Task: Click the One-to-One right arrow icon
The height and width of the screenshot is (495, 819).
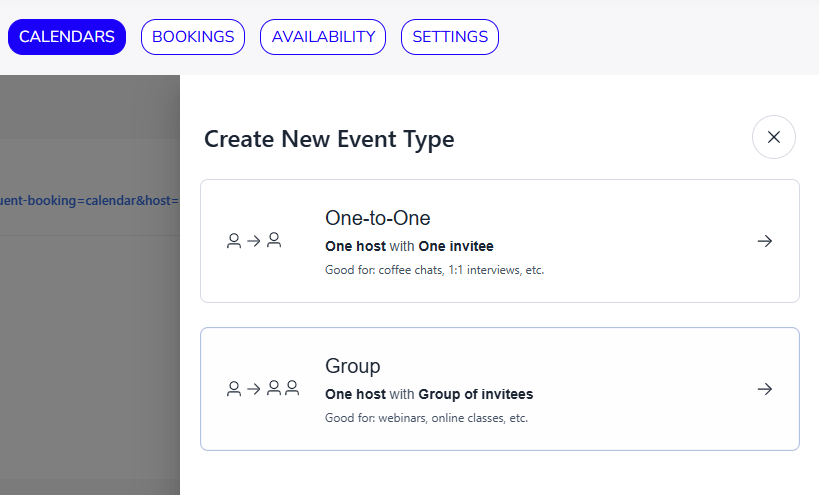Action: (764, 241)
